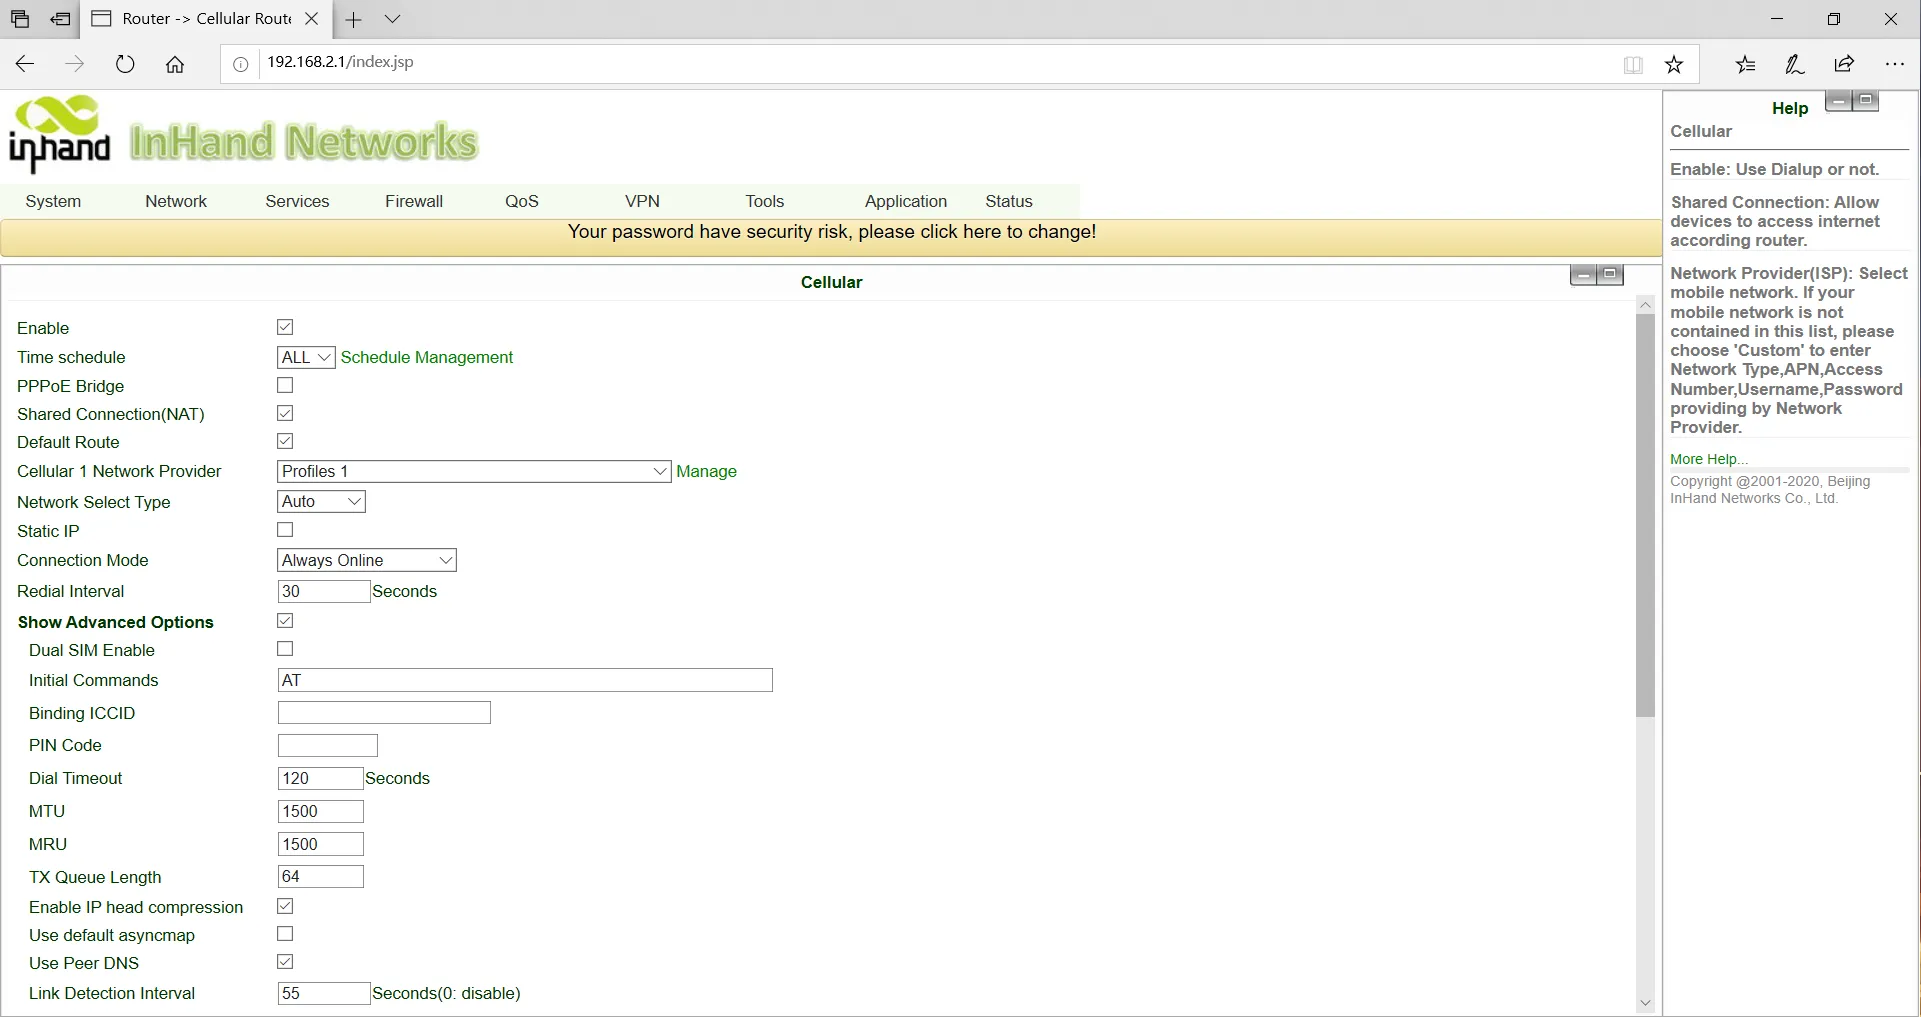Check the PPPoE Bridge checkbox
1921x1017 pixels.
285,385
